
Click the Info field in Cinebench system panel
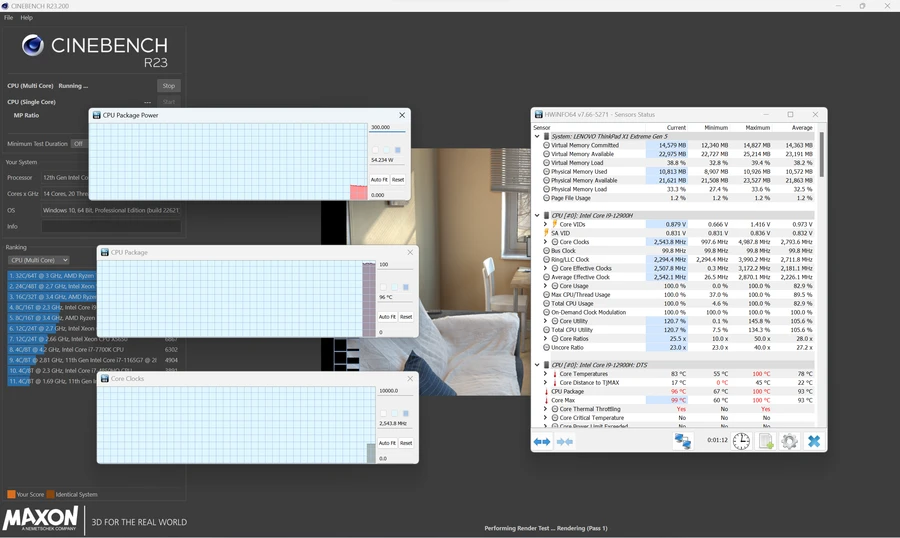111,226
